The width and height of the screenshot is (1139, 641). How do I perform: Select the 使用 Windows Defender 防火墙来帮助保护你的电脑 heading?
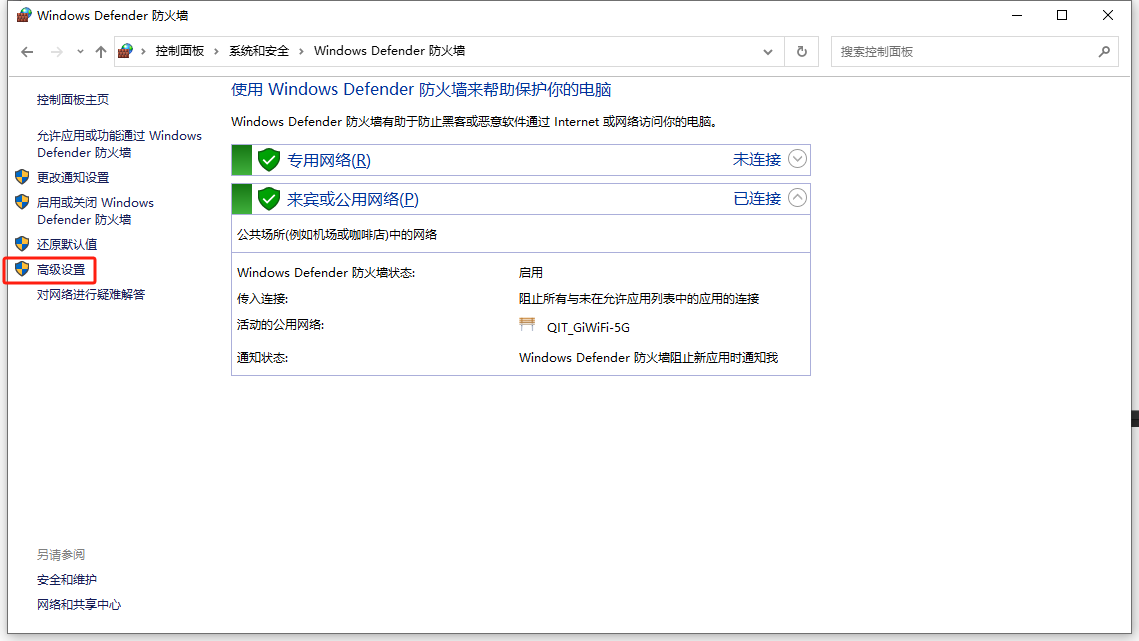tap(421, 89)
